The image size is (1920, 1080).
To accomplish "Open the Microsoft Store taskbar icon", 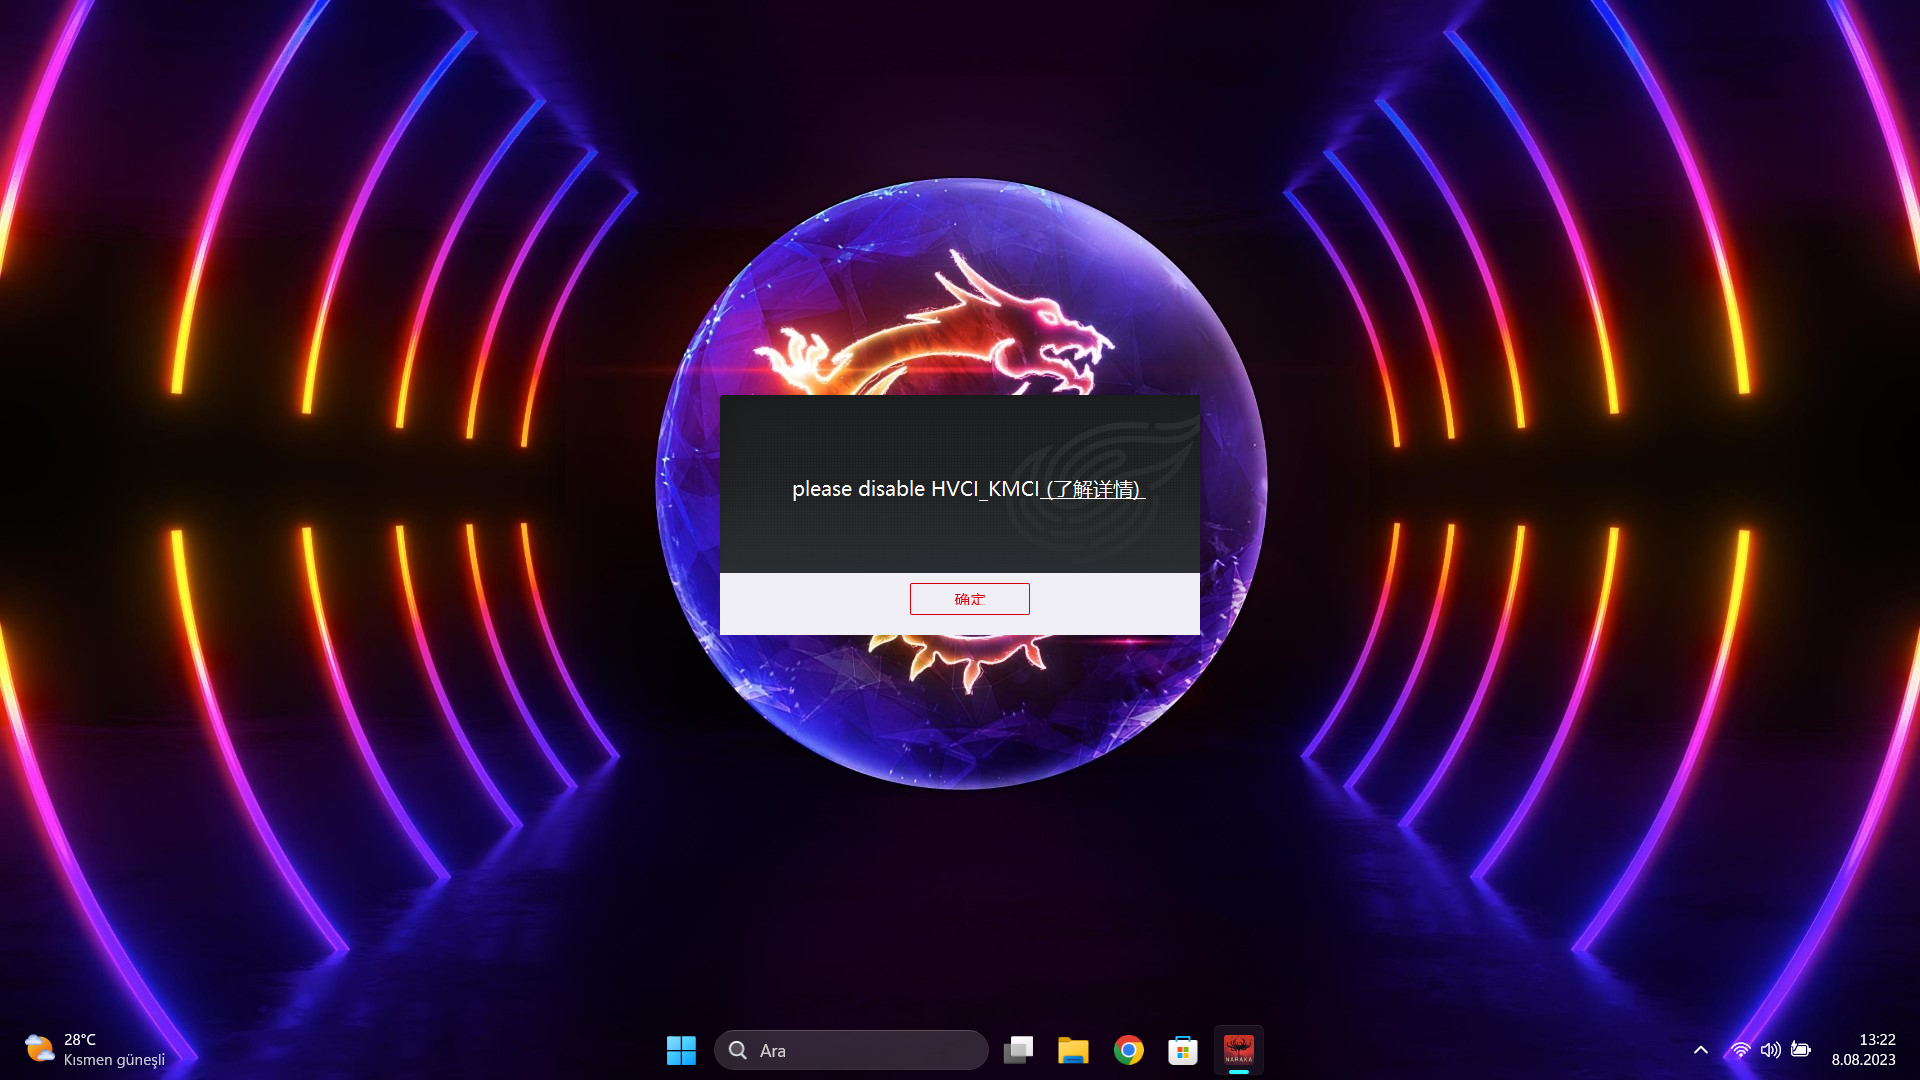I will tap(1183, 1050).
